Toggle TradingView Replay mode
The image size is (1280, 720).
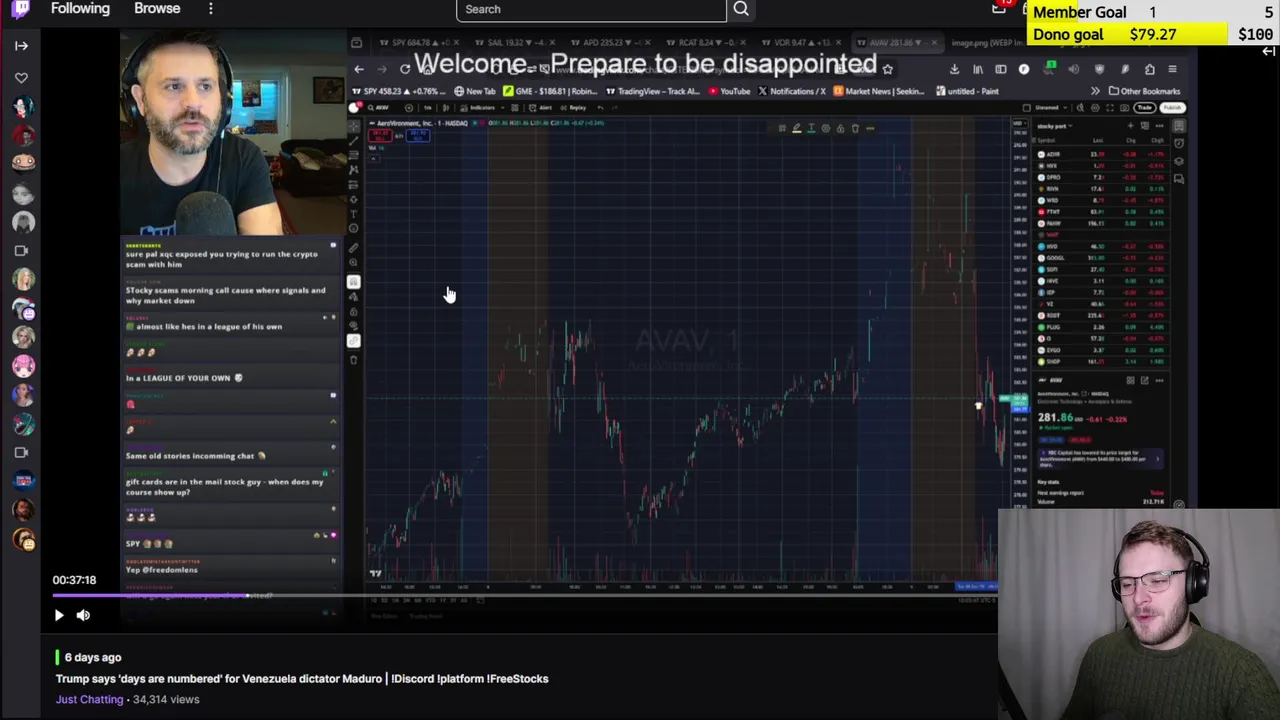pyautogui.click(x=573, y=107)
